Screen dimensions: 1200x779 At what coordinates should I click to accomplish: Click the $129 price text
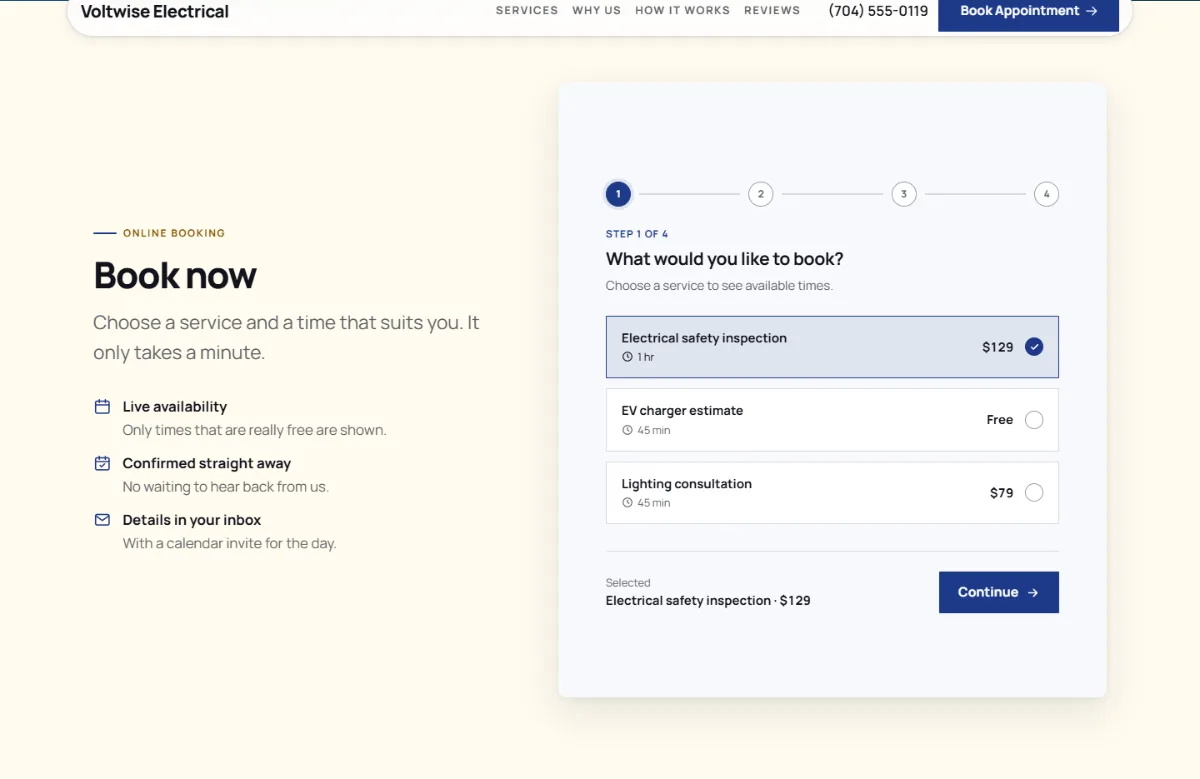[x=998, y=347]
